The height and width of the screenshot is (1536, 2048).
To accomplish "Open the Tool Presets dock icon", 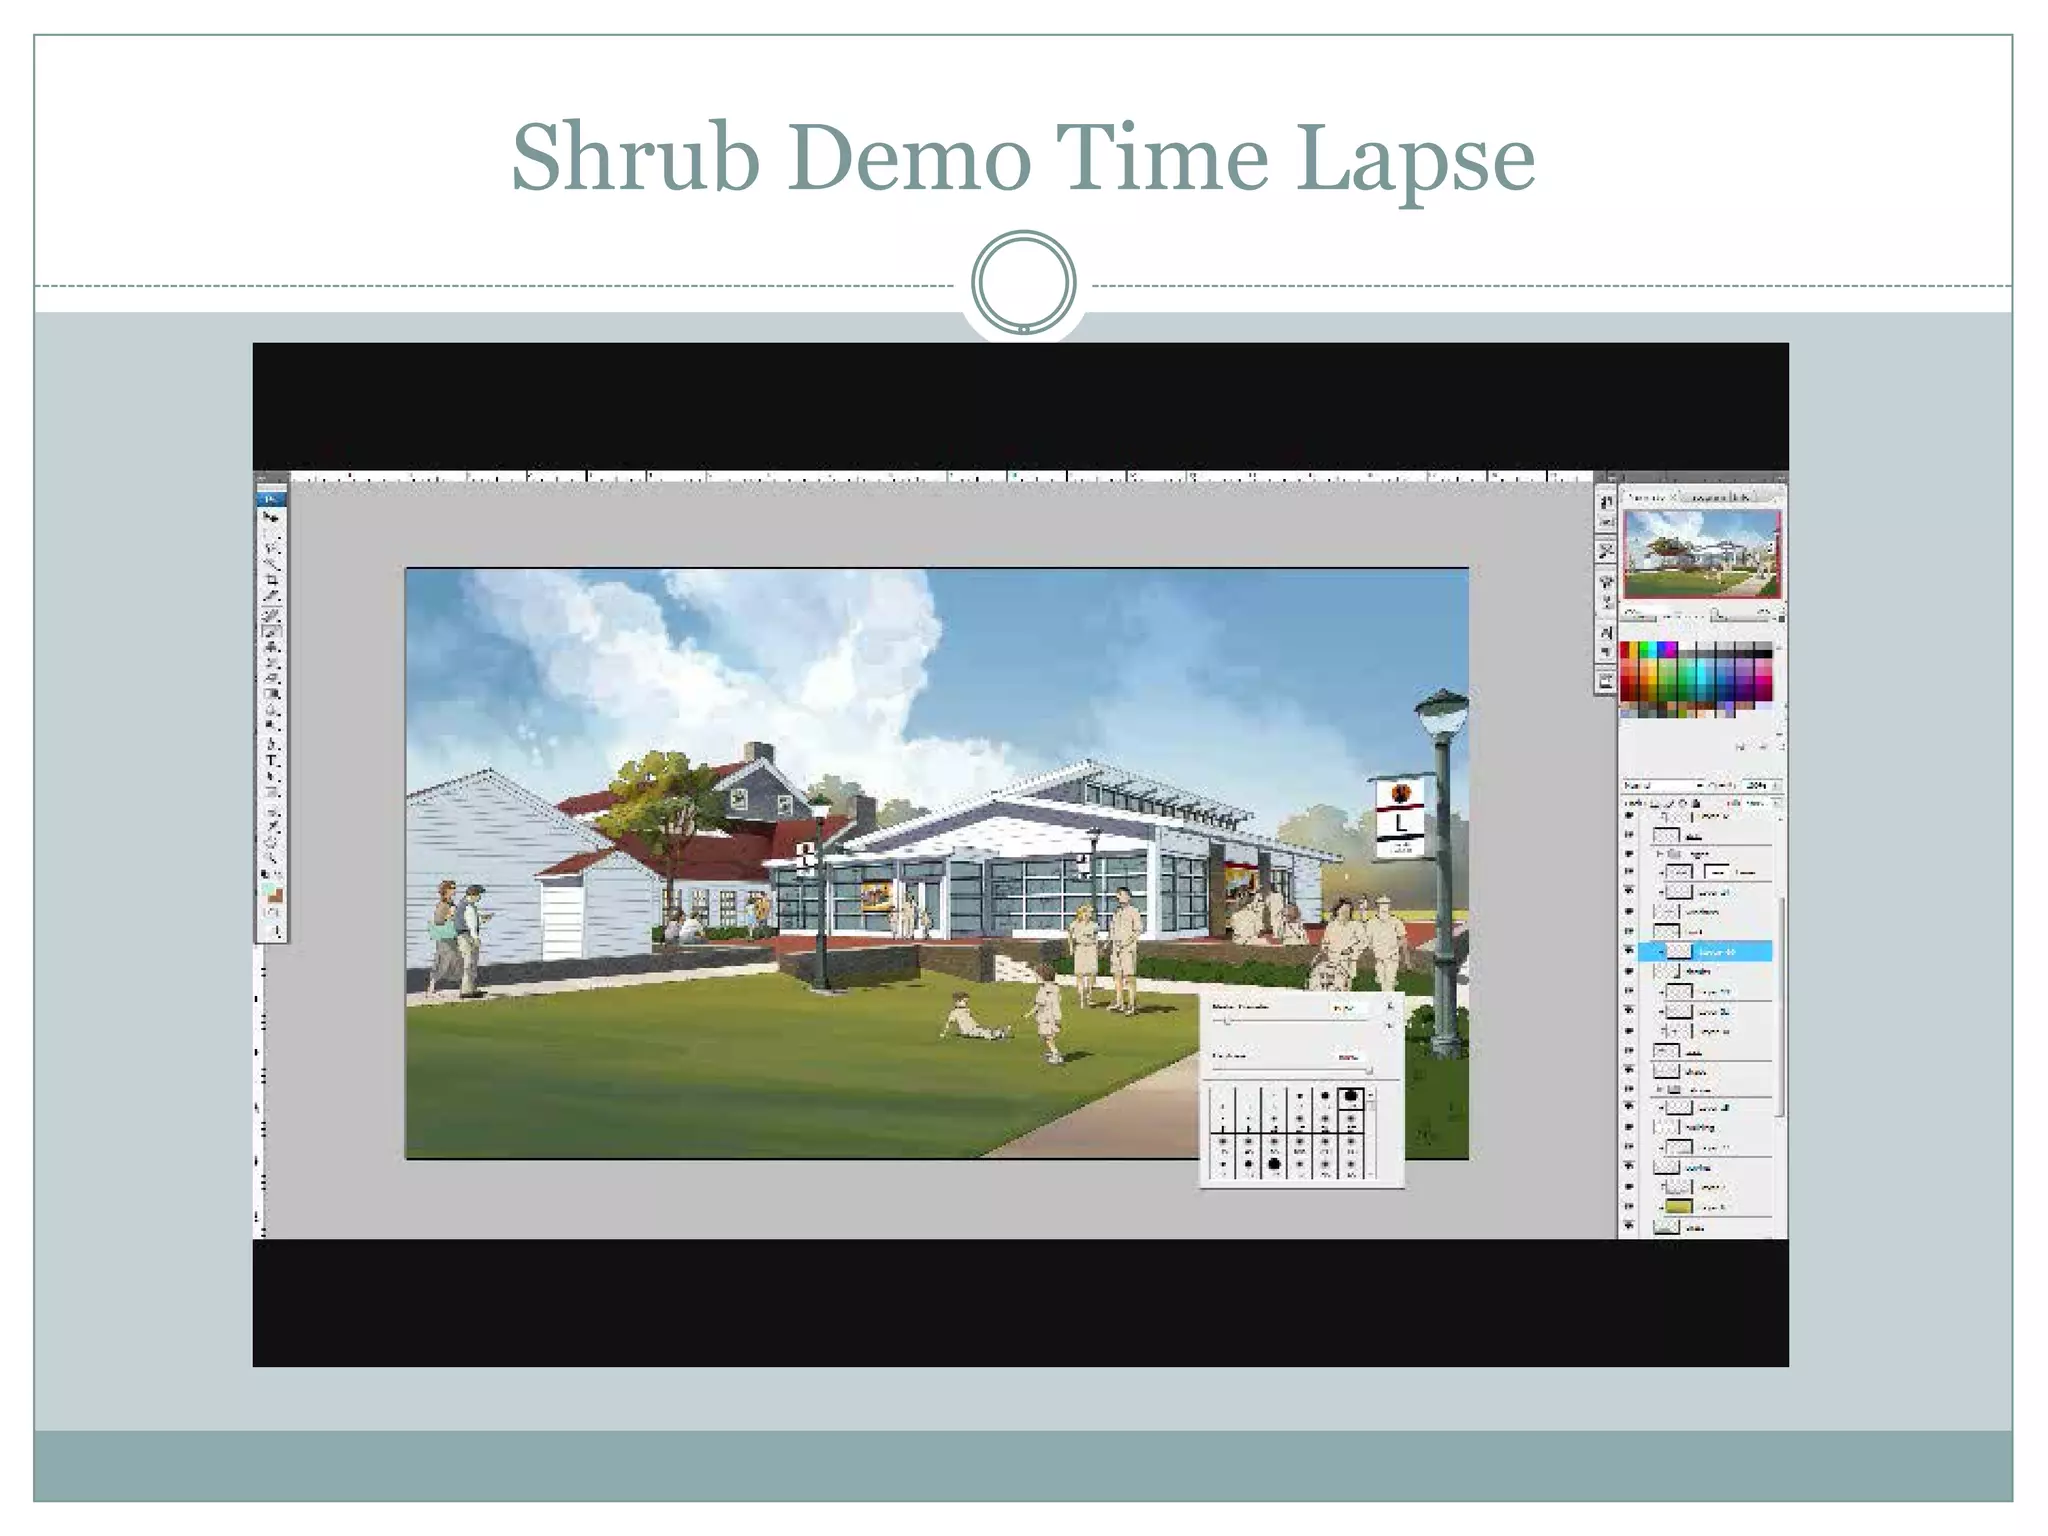I will [x=1606, y=550].
